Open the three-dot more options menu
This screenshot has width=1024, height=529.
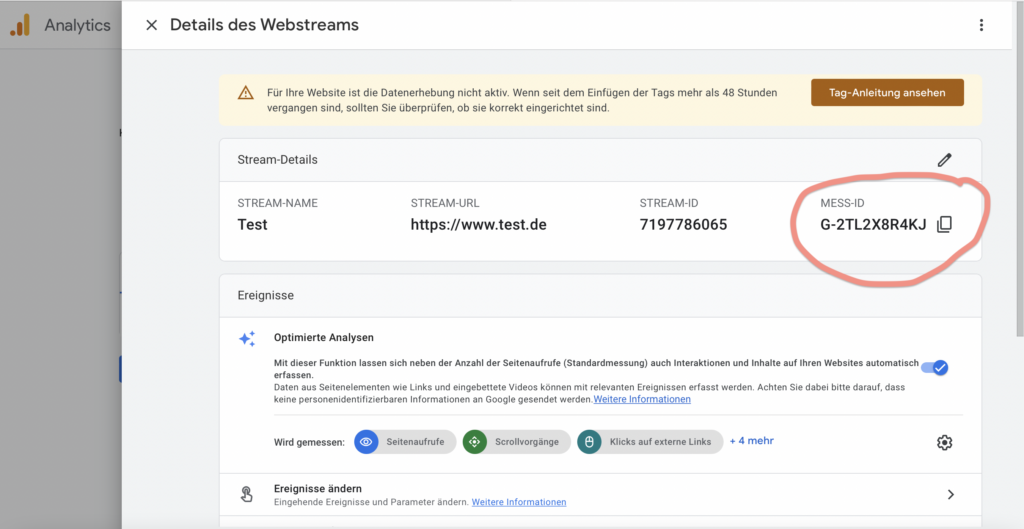pyautogui.click(x=981, y=25)
